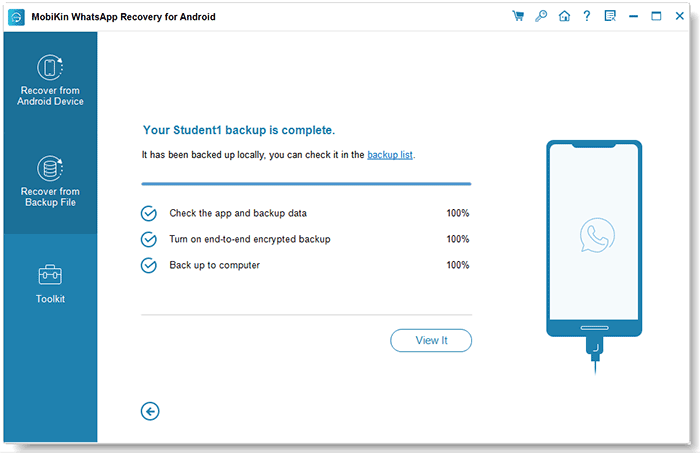Click the WhatsApp logo on phone illustration
The width and height of the screenshot is (700, 453).
click(x=597, y=235)
